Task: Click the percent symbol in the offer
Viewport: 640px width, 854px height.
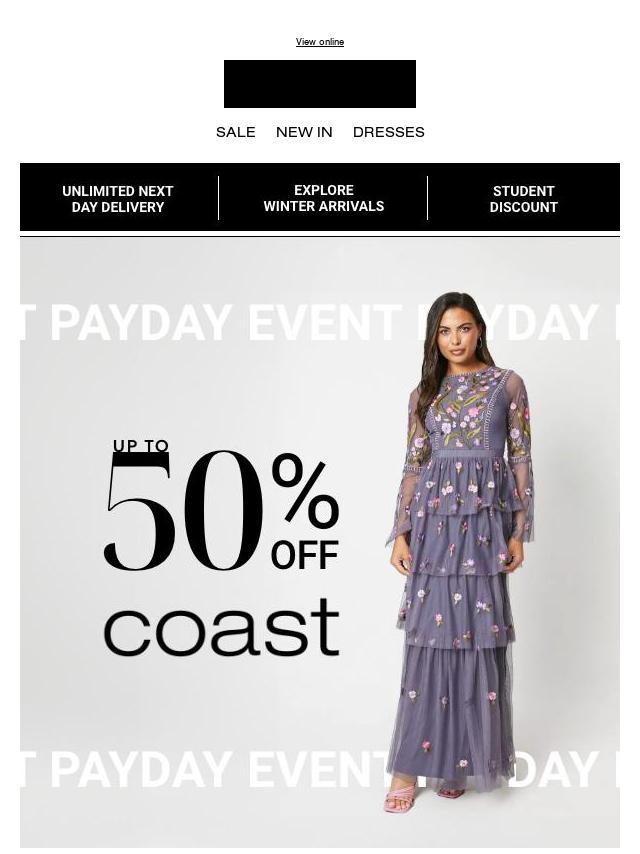Action: point(305,491)
